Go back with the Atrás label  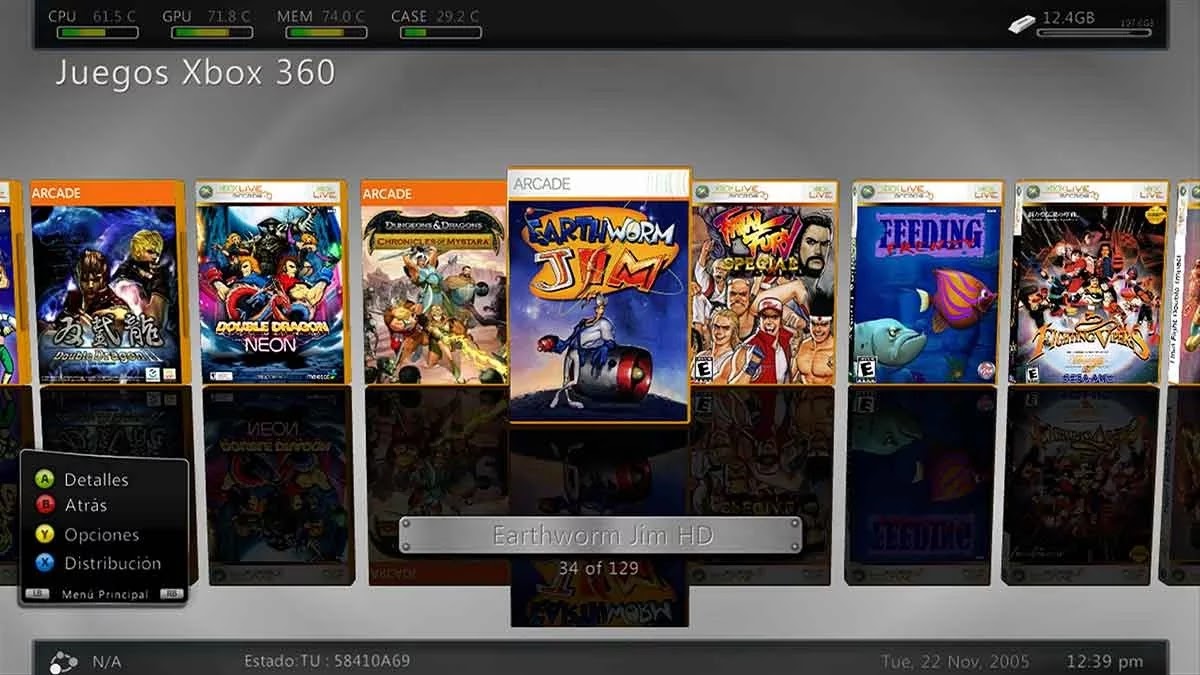85,506
